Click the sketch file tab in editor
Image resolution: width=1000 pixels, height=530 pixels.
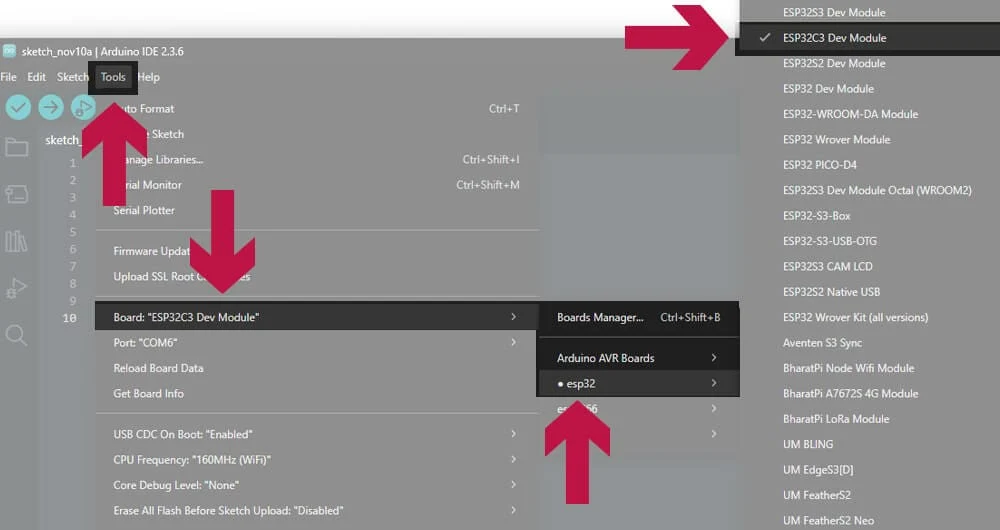[x=64, y=140]
